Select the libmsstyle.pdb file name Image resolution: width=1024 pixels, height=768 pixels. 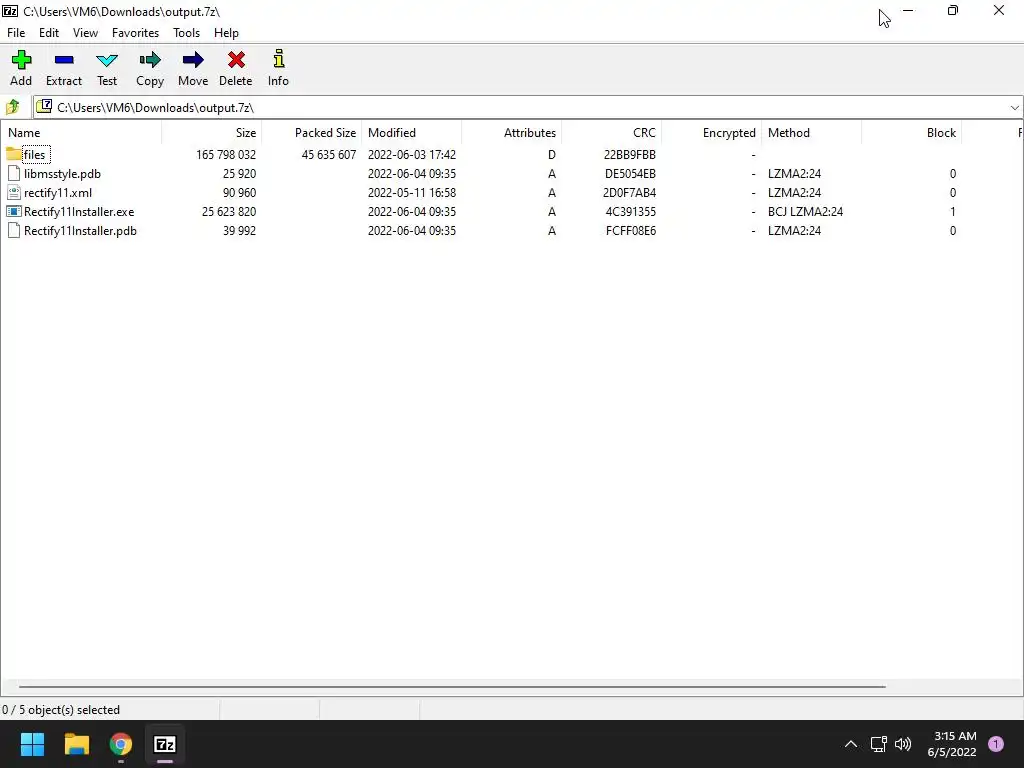(x=63, y=174)
